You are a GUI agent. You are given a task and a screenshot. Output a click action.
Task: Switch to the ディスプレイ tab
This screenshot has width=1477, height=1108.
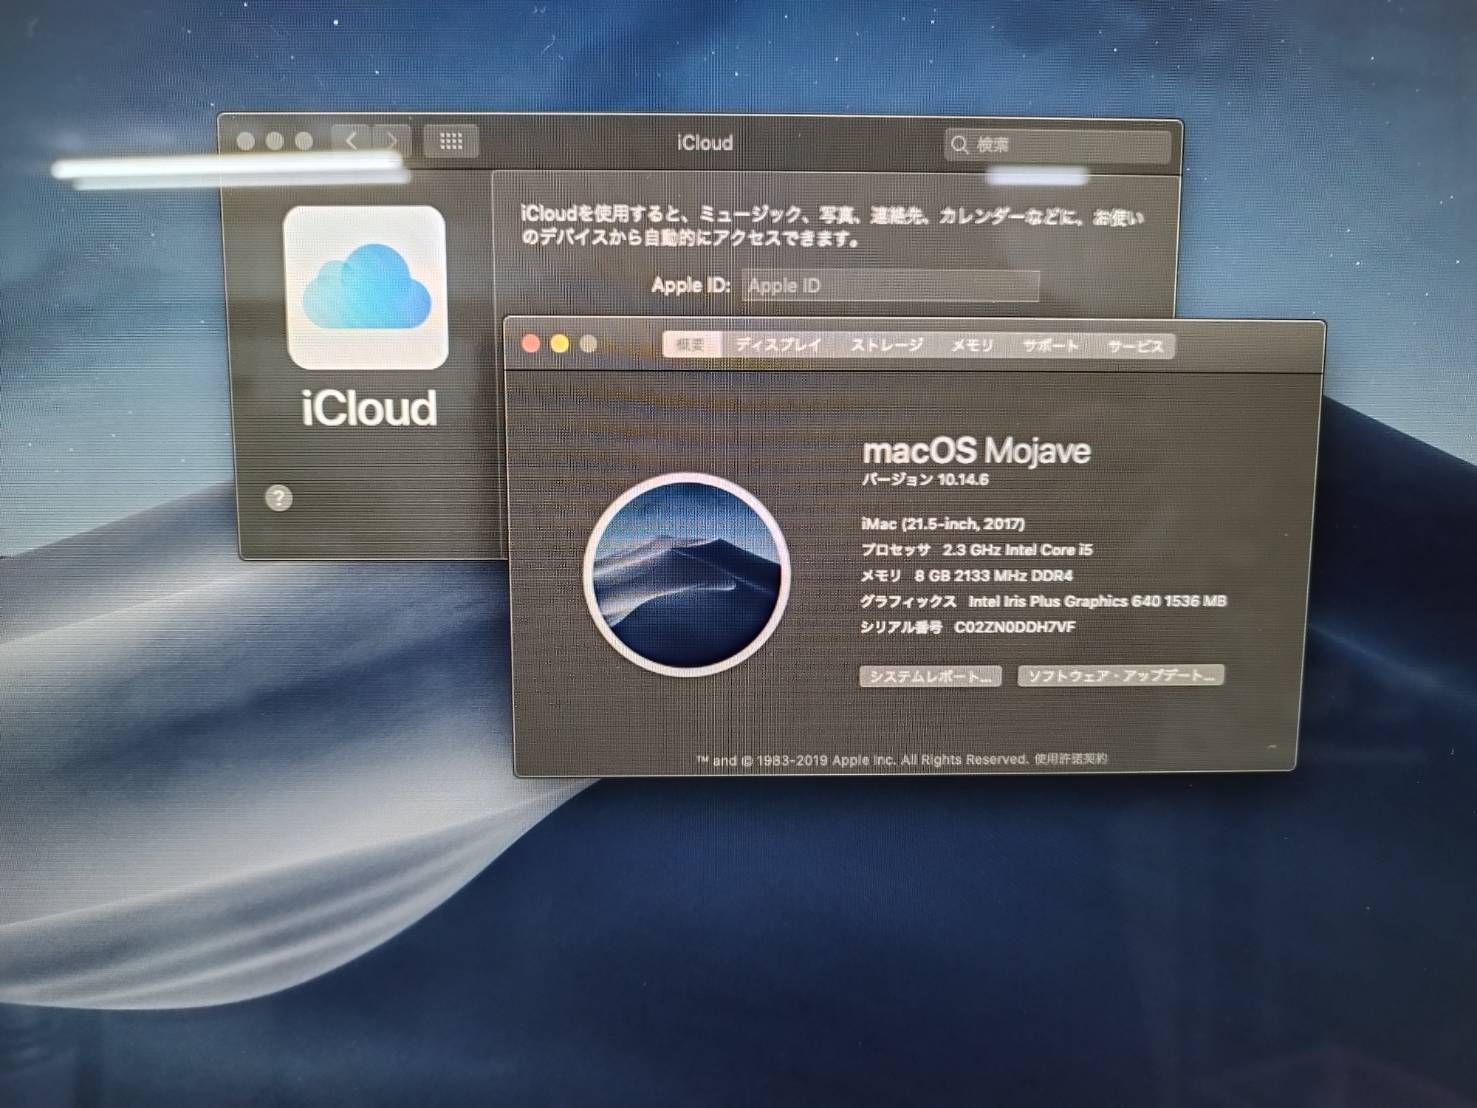(x=778, y=345)
